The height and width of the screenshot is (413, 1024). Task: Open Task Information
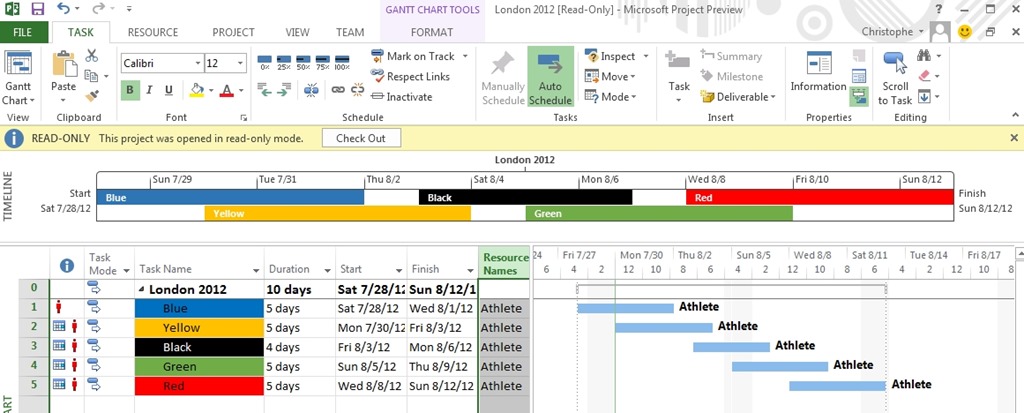(x=818, y=73)
